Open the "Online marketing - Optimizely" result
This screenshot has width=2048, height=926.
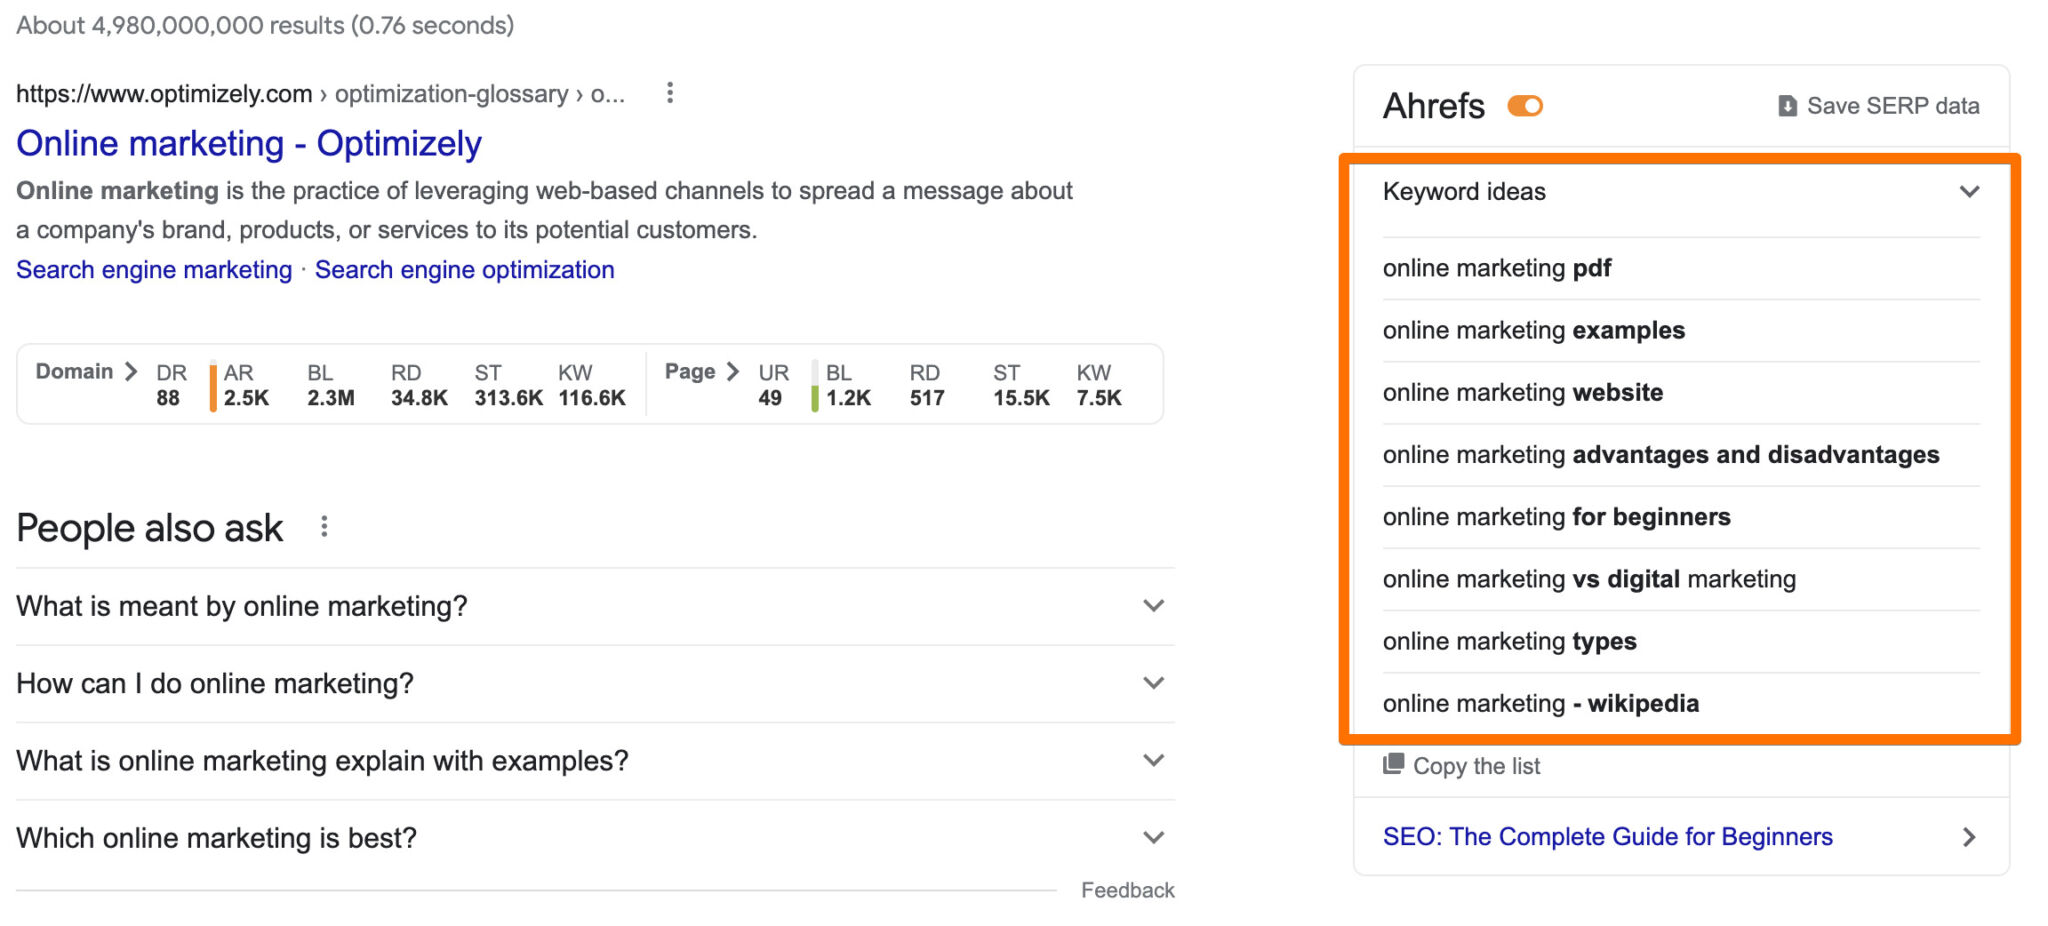pos(248,143)
